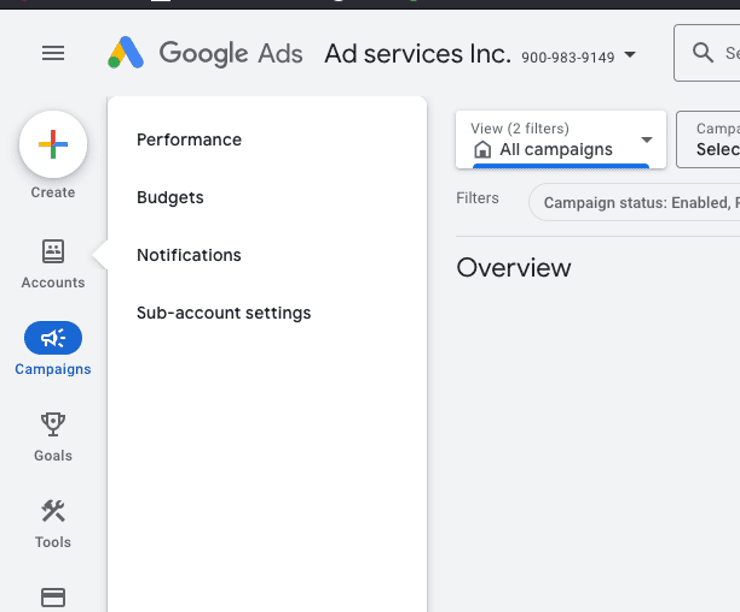The width and height of the screenshot is (740, 612).
Task: Open the Tools wrench section
Action: click(53, 523)
